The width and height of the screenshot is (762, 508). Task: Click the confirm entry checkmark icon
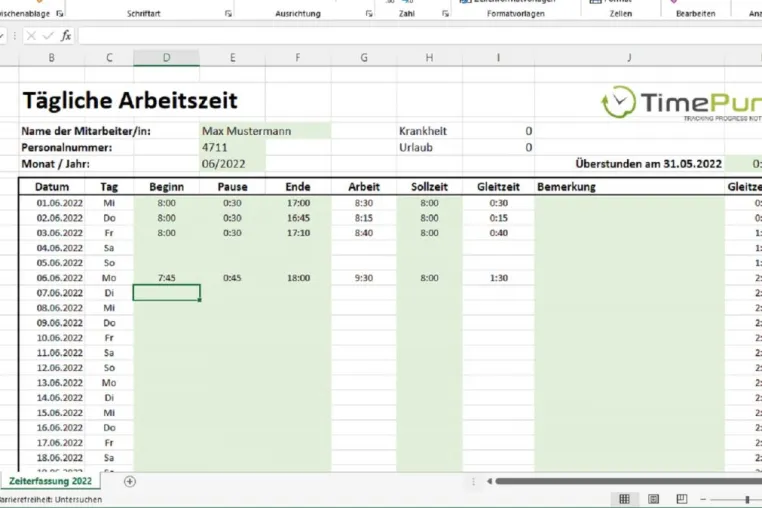pyautogui.click(x=48, y=35)
